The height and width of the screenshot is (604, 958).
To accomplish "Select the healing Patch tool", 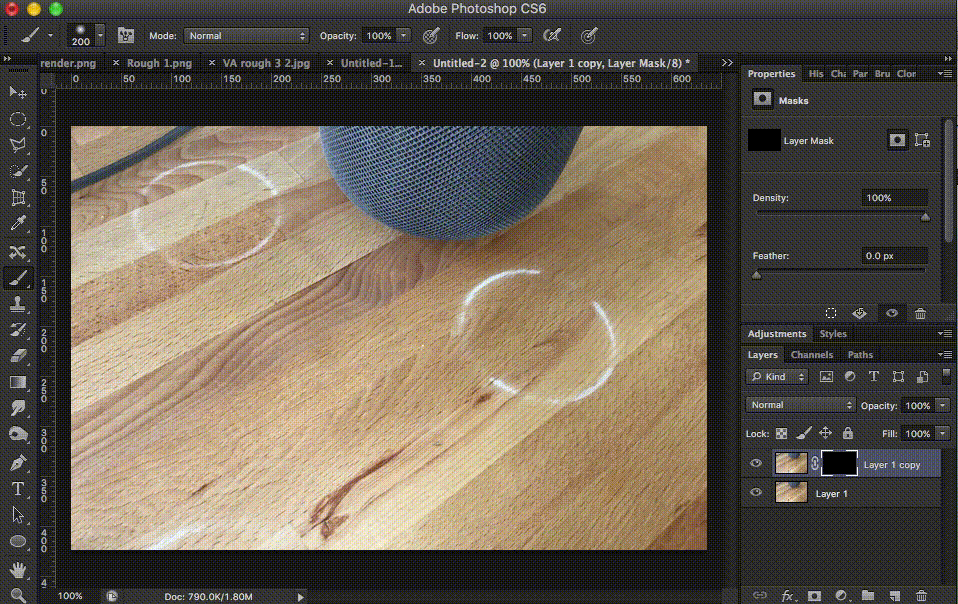I will [x=18, y=252].
